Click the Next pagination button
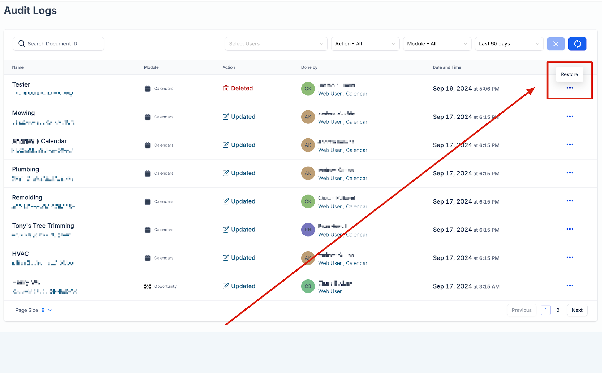The height and width of the screenshot is (373, 602). coord(577,310)
